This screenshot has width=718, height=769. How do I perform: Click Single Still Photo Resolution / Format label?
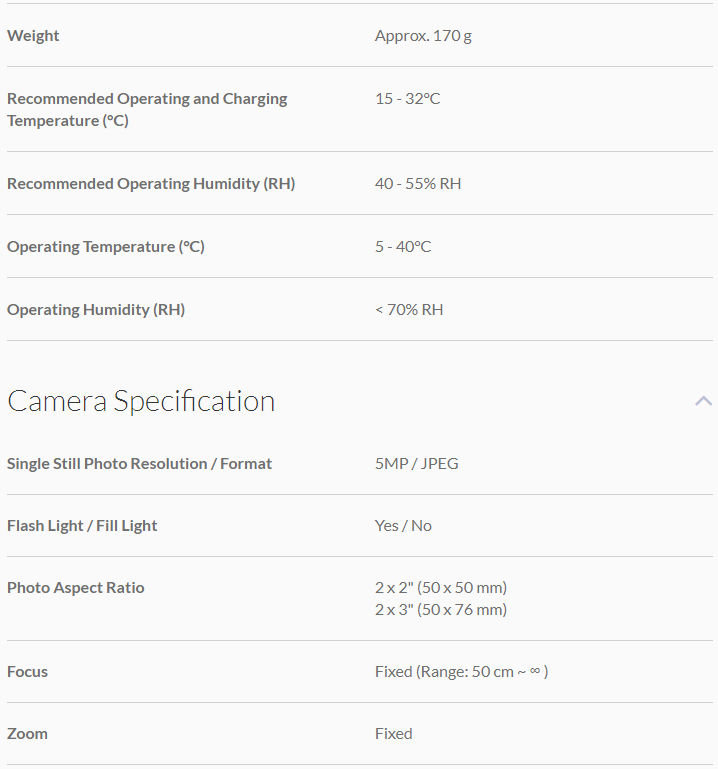tap(139, 464)
